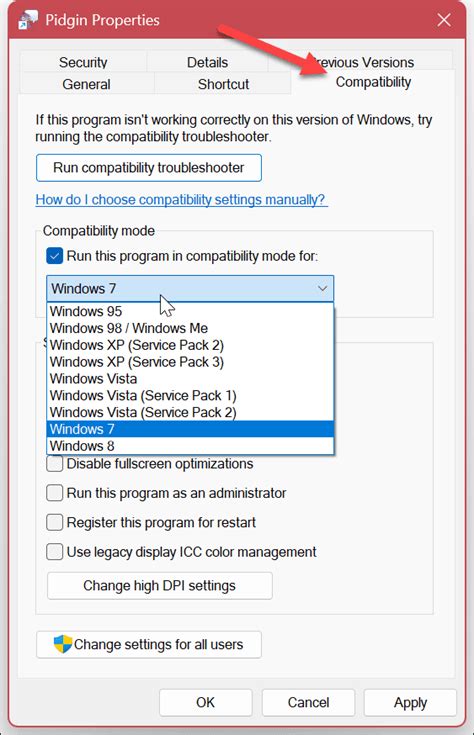Open the Shortcut tab
474x735 pixels.
(223, 84)
